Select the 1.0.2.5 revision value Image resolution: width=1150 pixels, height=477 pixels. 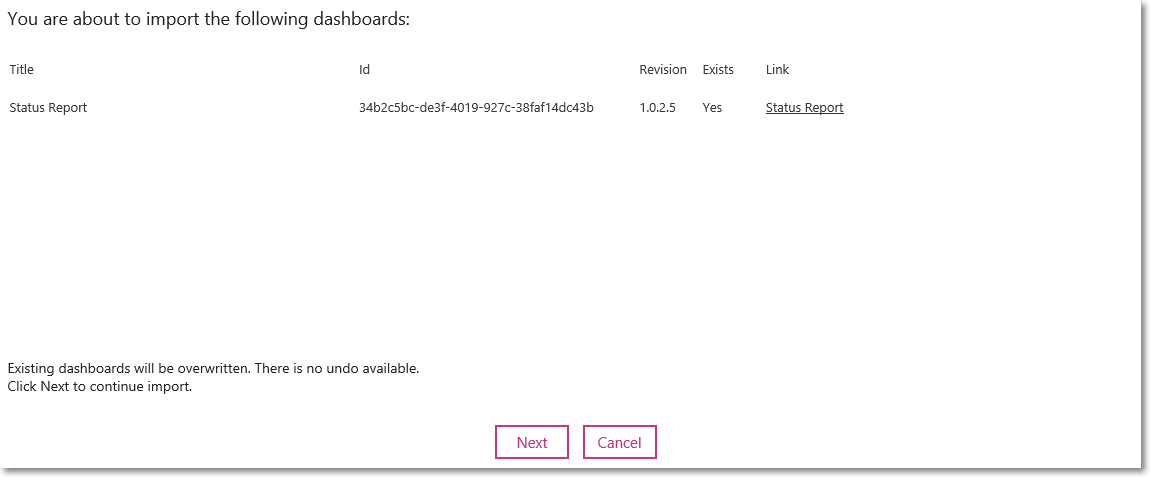[657, 108]
